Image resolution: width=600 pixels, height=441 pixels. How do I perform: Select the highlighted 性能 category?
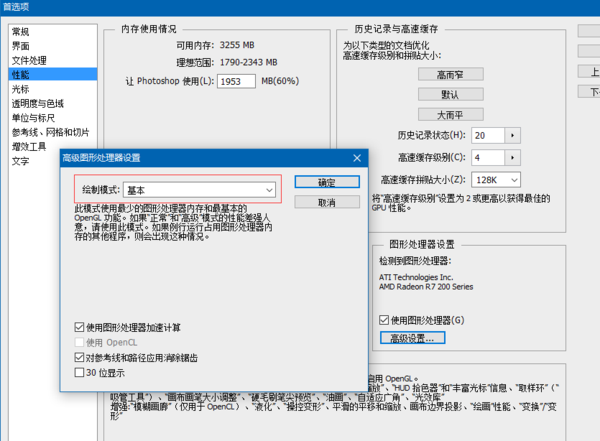pyautogui.click(x=53, y=74)
